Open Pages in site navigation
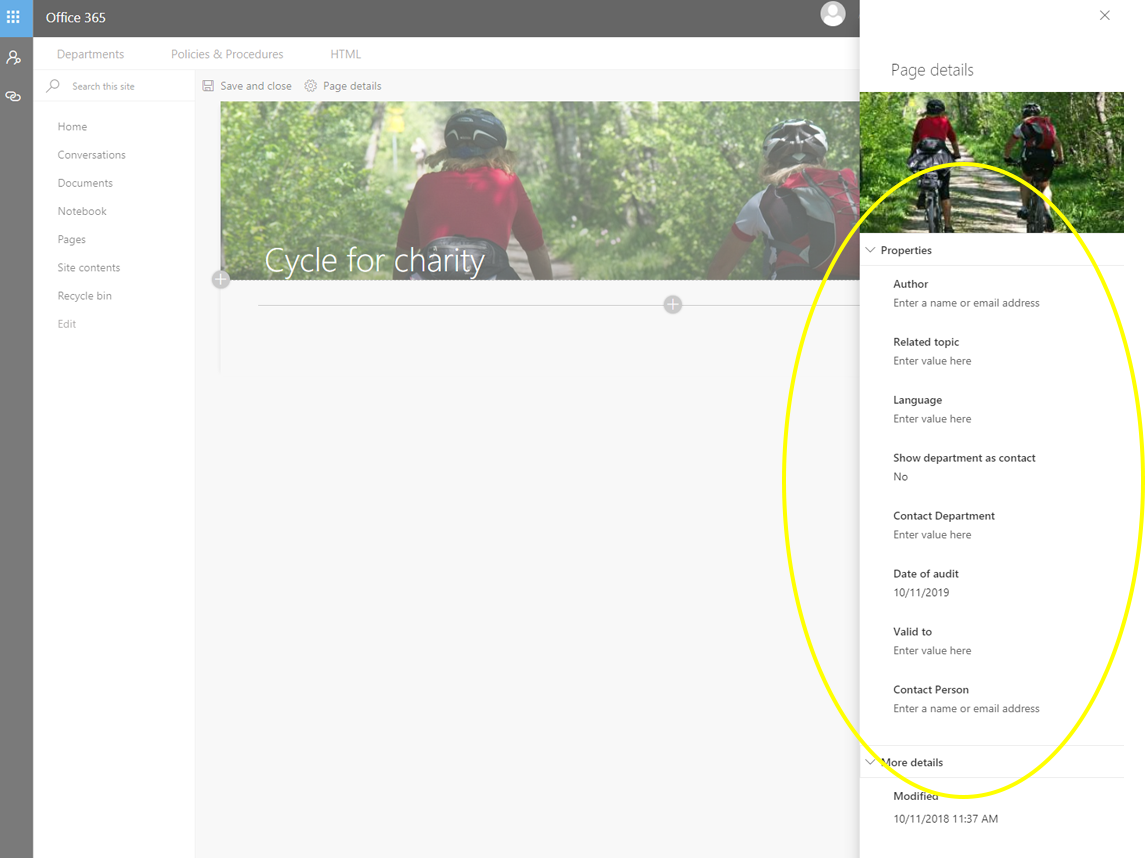Viewport: 1146px width, 858px height. (x=72, y=240)
